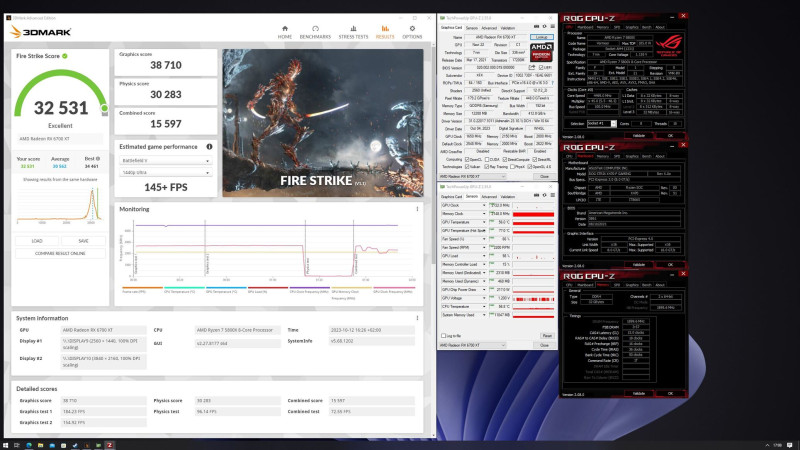Screen dimensions: 800x450
Task: Toggle the DirectCompute checkbox in GPU-Z
Action: pos(505,160)
